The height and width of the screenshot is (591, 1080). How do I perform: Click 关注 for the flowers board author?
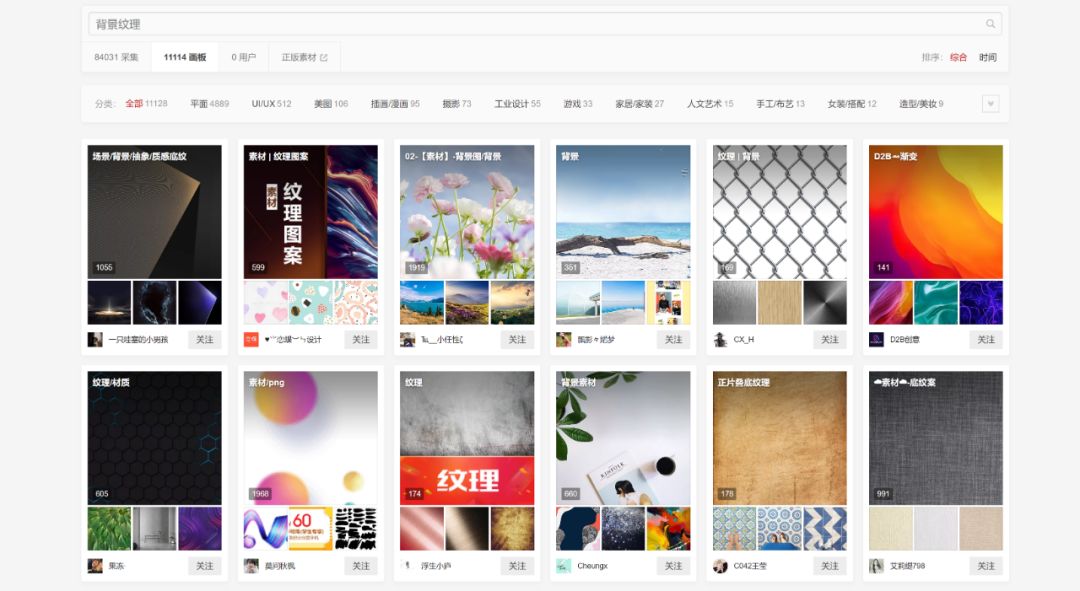pos(517,340)
